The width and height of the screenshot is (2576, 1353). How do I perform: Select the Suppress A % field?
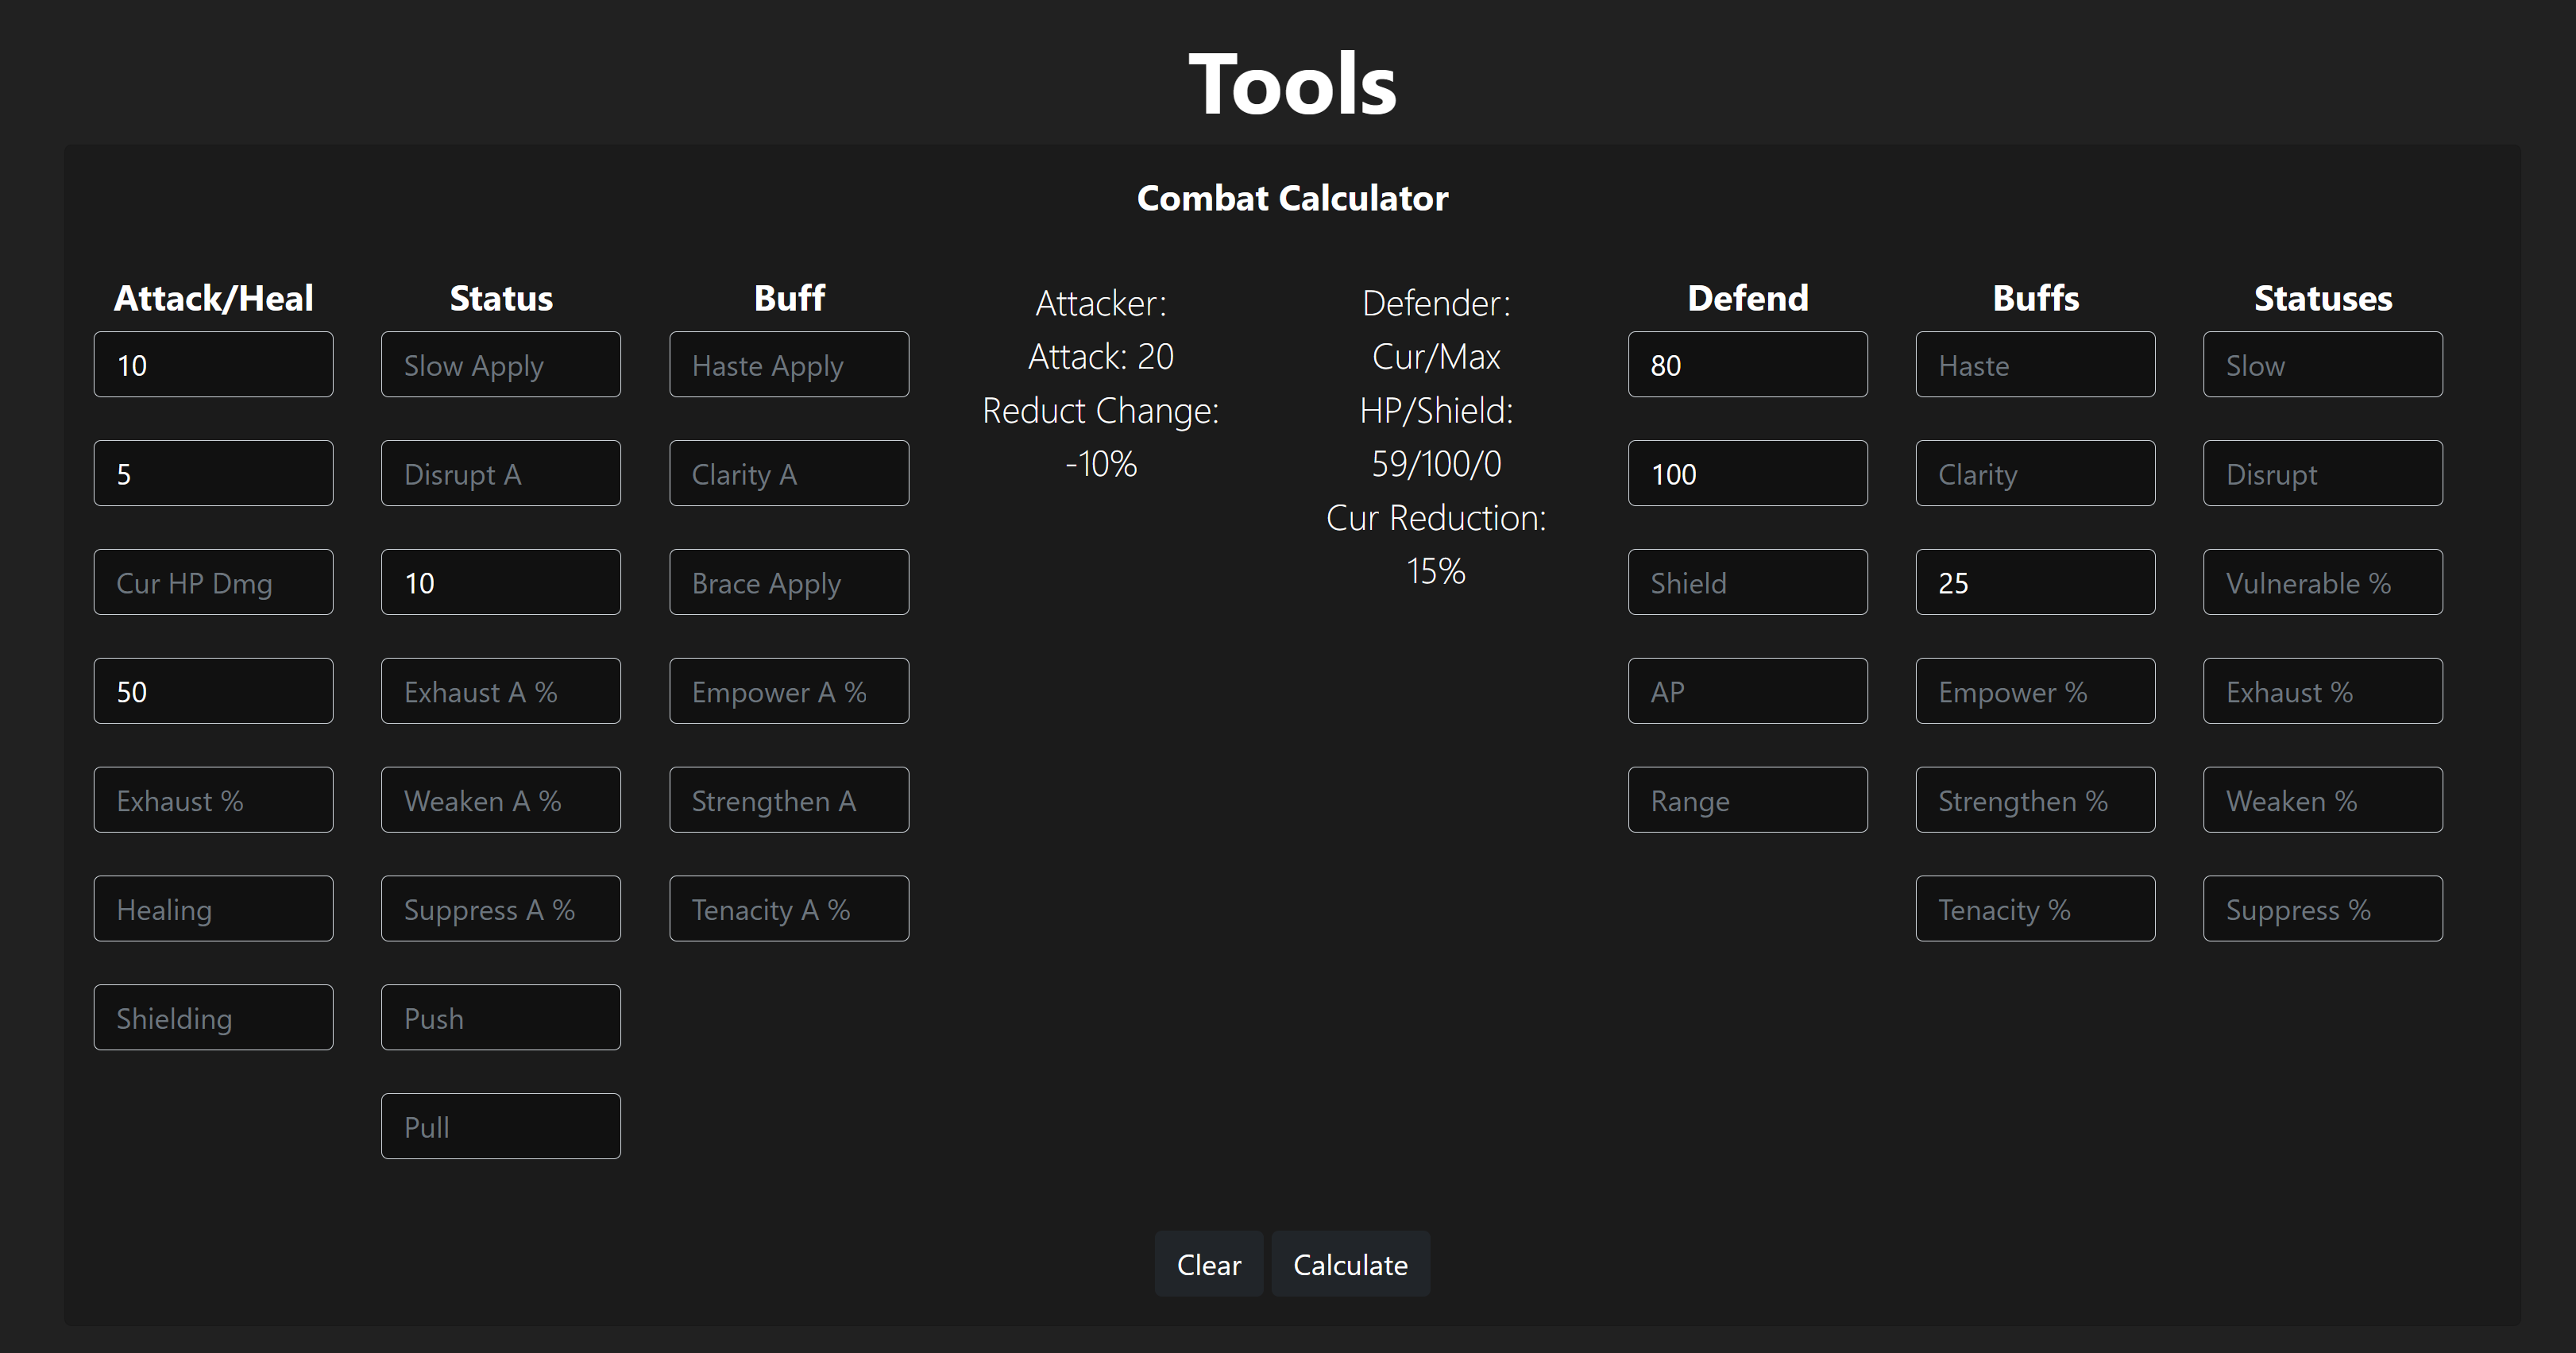(501, 909)
